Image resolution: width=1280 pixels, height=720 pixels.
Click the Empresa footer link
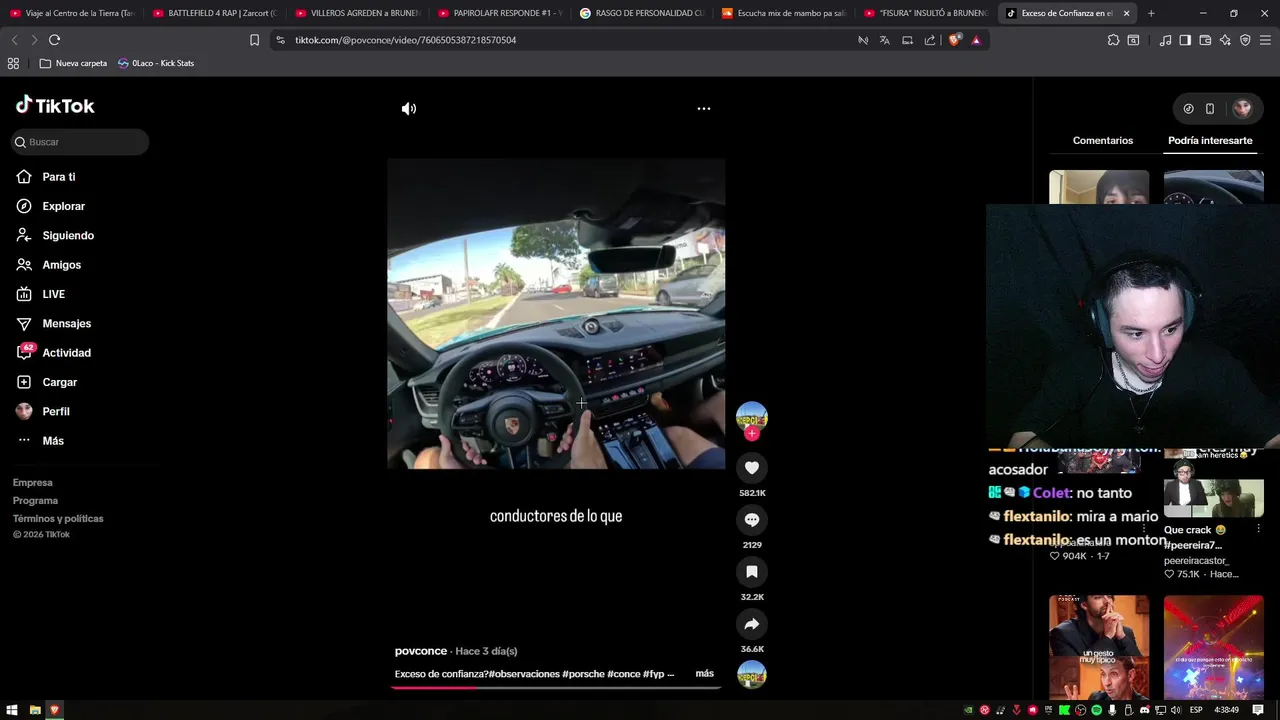tap(33, 483)
